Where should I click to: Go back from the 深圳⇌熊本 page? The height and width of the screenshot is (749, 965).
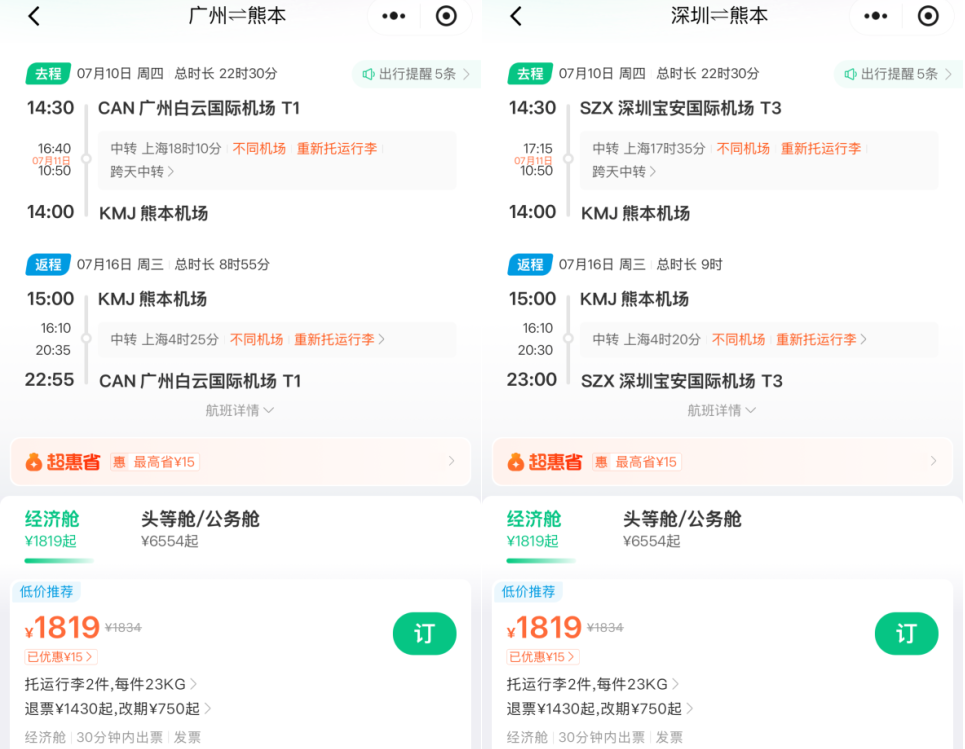(x=516, y=17)
